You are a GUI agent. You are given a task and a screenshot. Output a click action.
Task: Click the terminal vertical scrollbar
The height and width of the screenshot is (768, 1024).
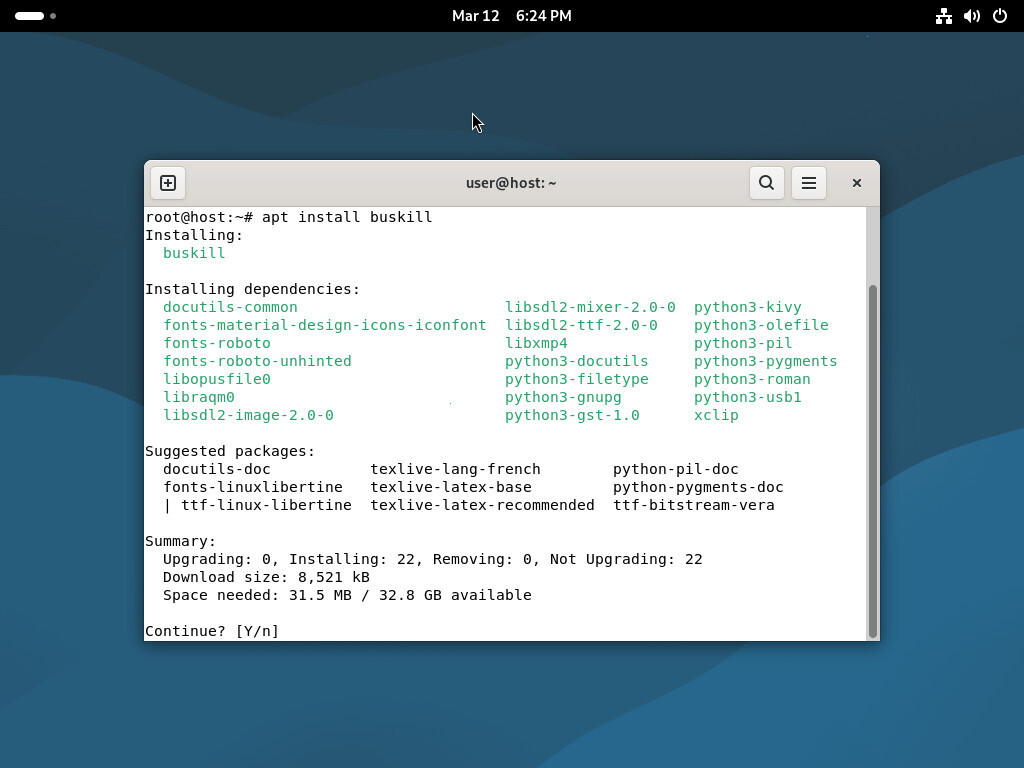point(873,460)
